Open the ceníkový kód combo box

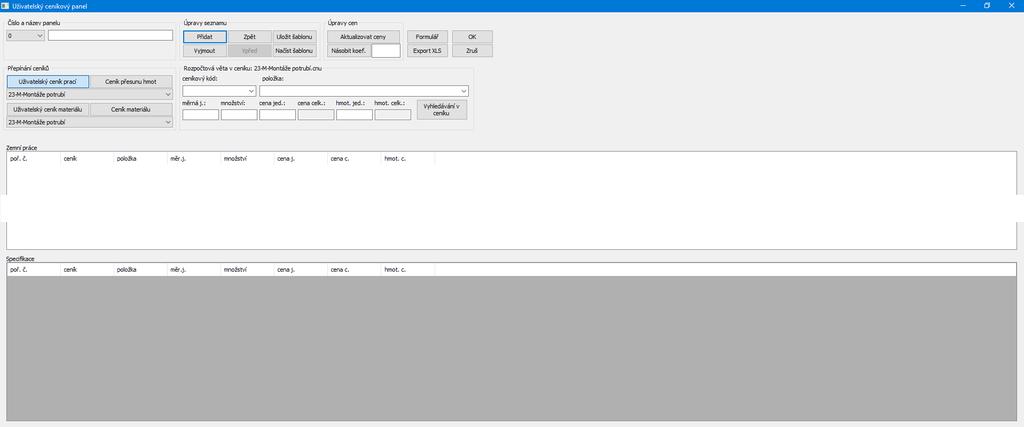click(219, 91)
